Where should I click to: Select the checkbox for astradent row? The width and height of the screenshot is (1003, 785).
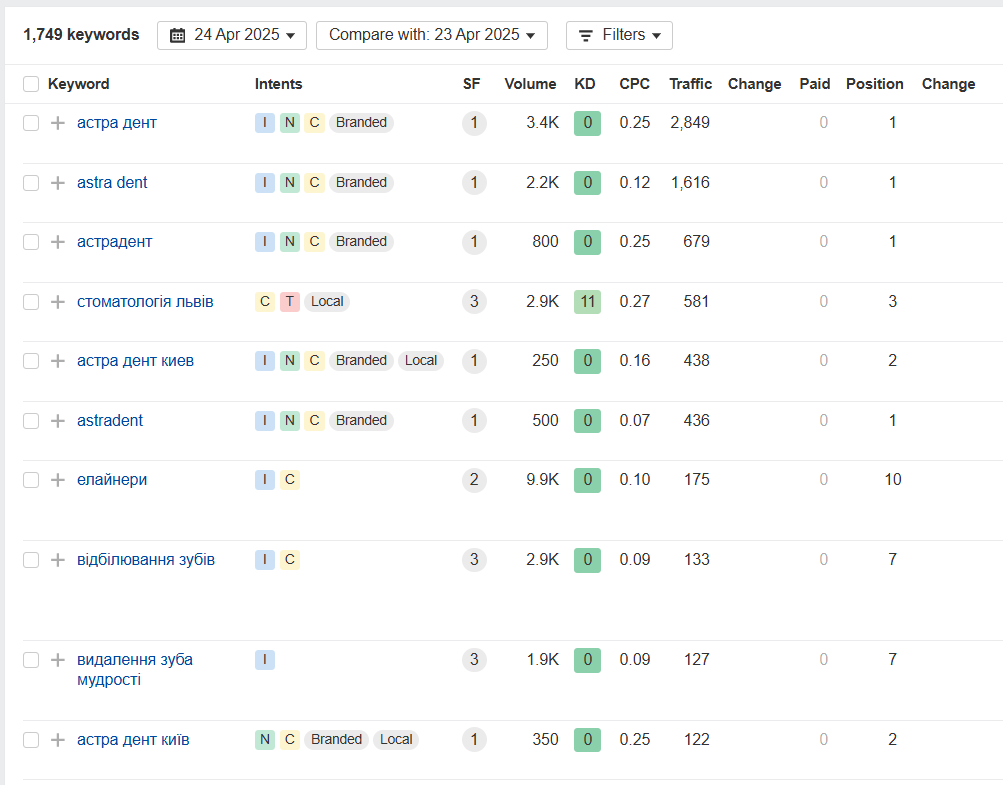[31, 421]
